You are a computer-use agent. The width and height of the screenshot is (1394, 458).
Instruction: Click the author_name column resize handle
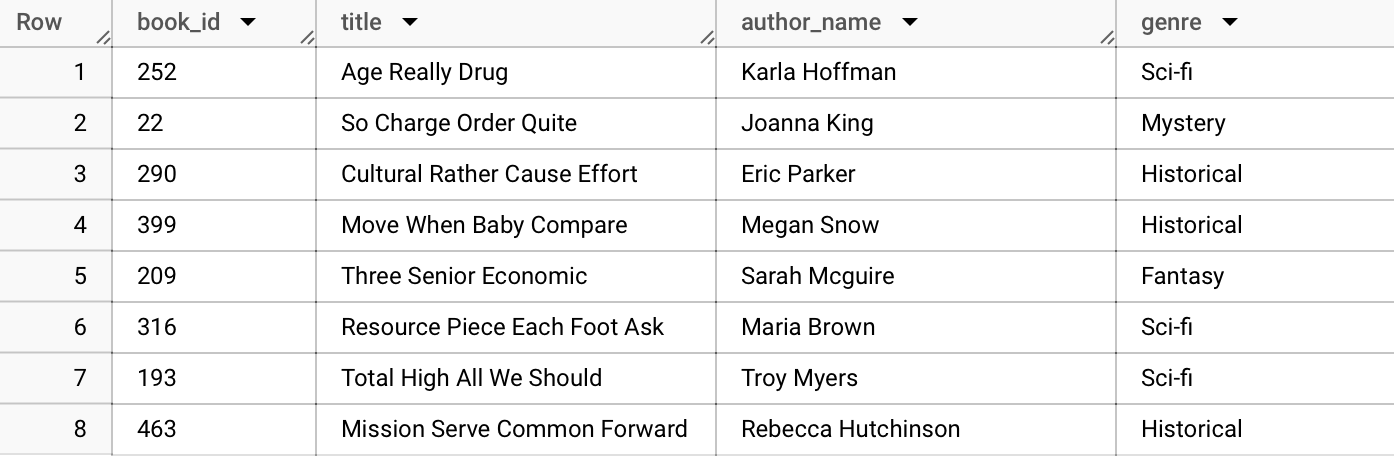point(1107,38)
